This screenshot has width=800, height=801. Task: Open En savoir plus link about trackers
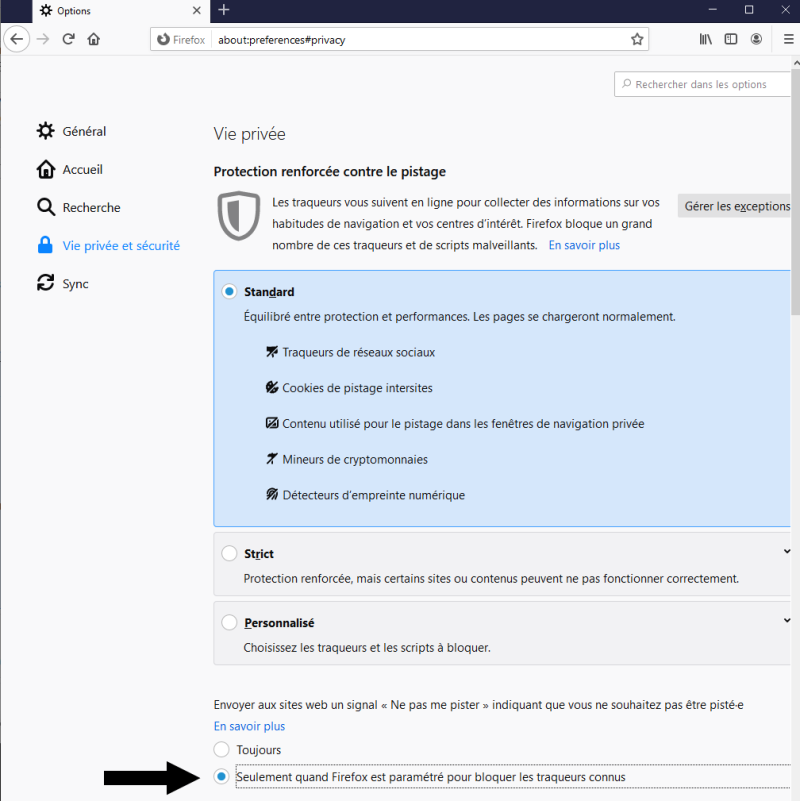pyautogui.click(x=584, y=245)
